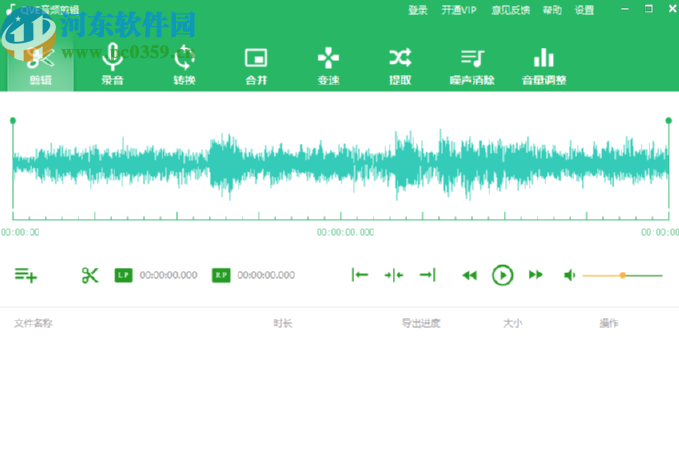Screen dimensions: 679x461
Task: Click the timeline ruler under waveform
Action: pos(341,216)
